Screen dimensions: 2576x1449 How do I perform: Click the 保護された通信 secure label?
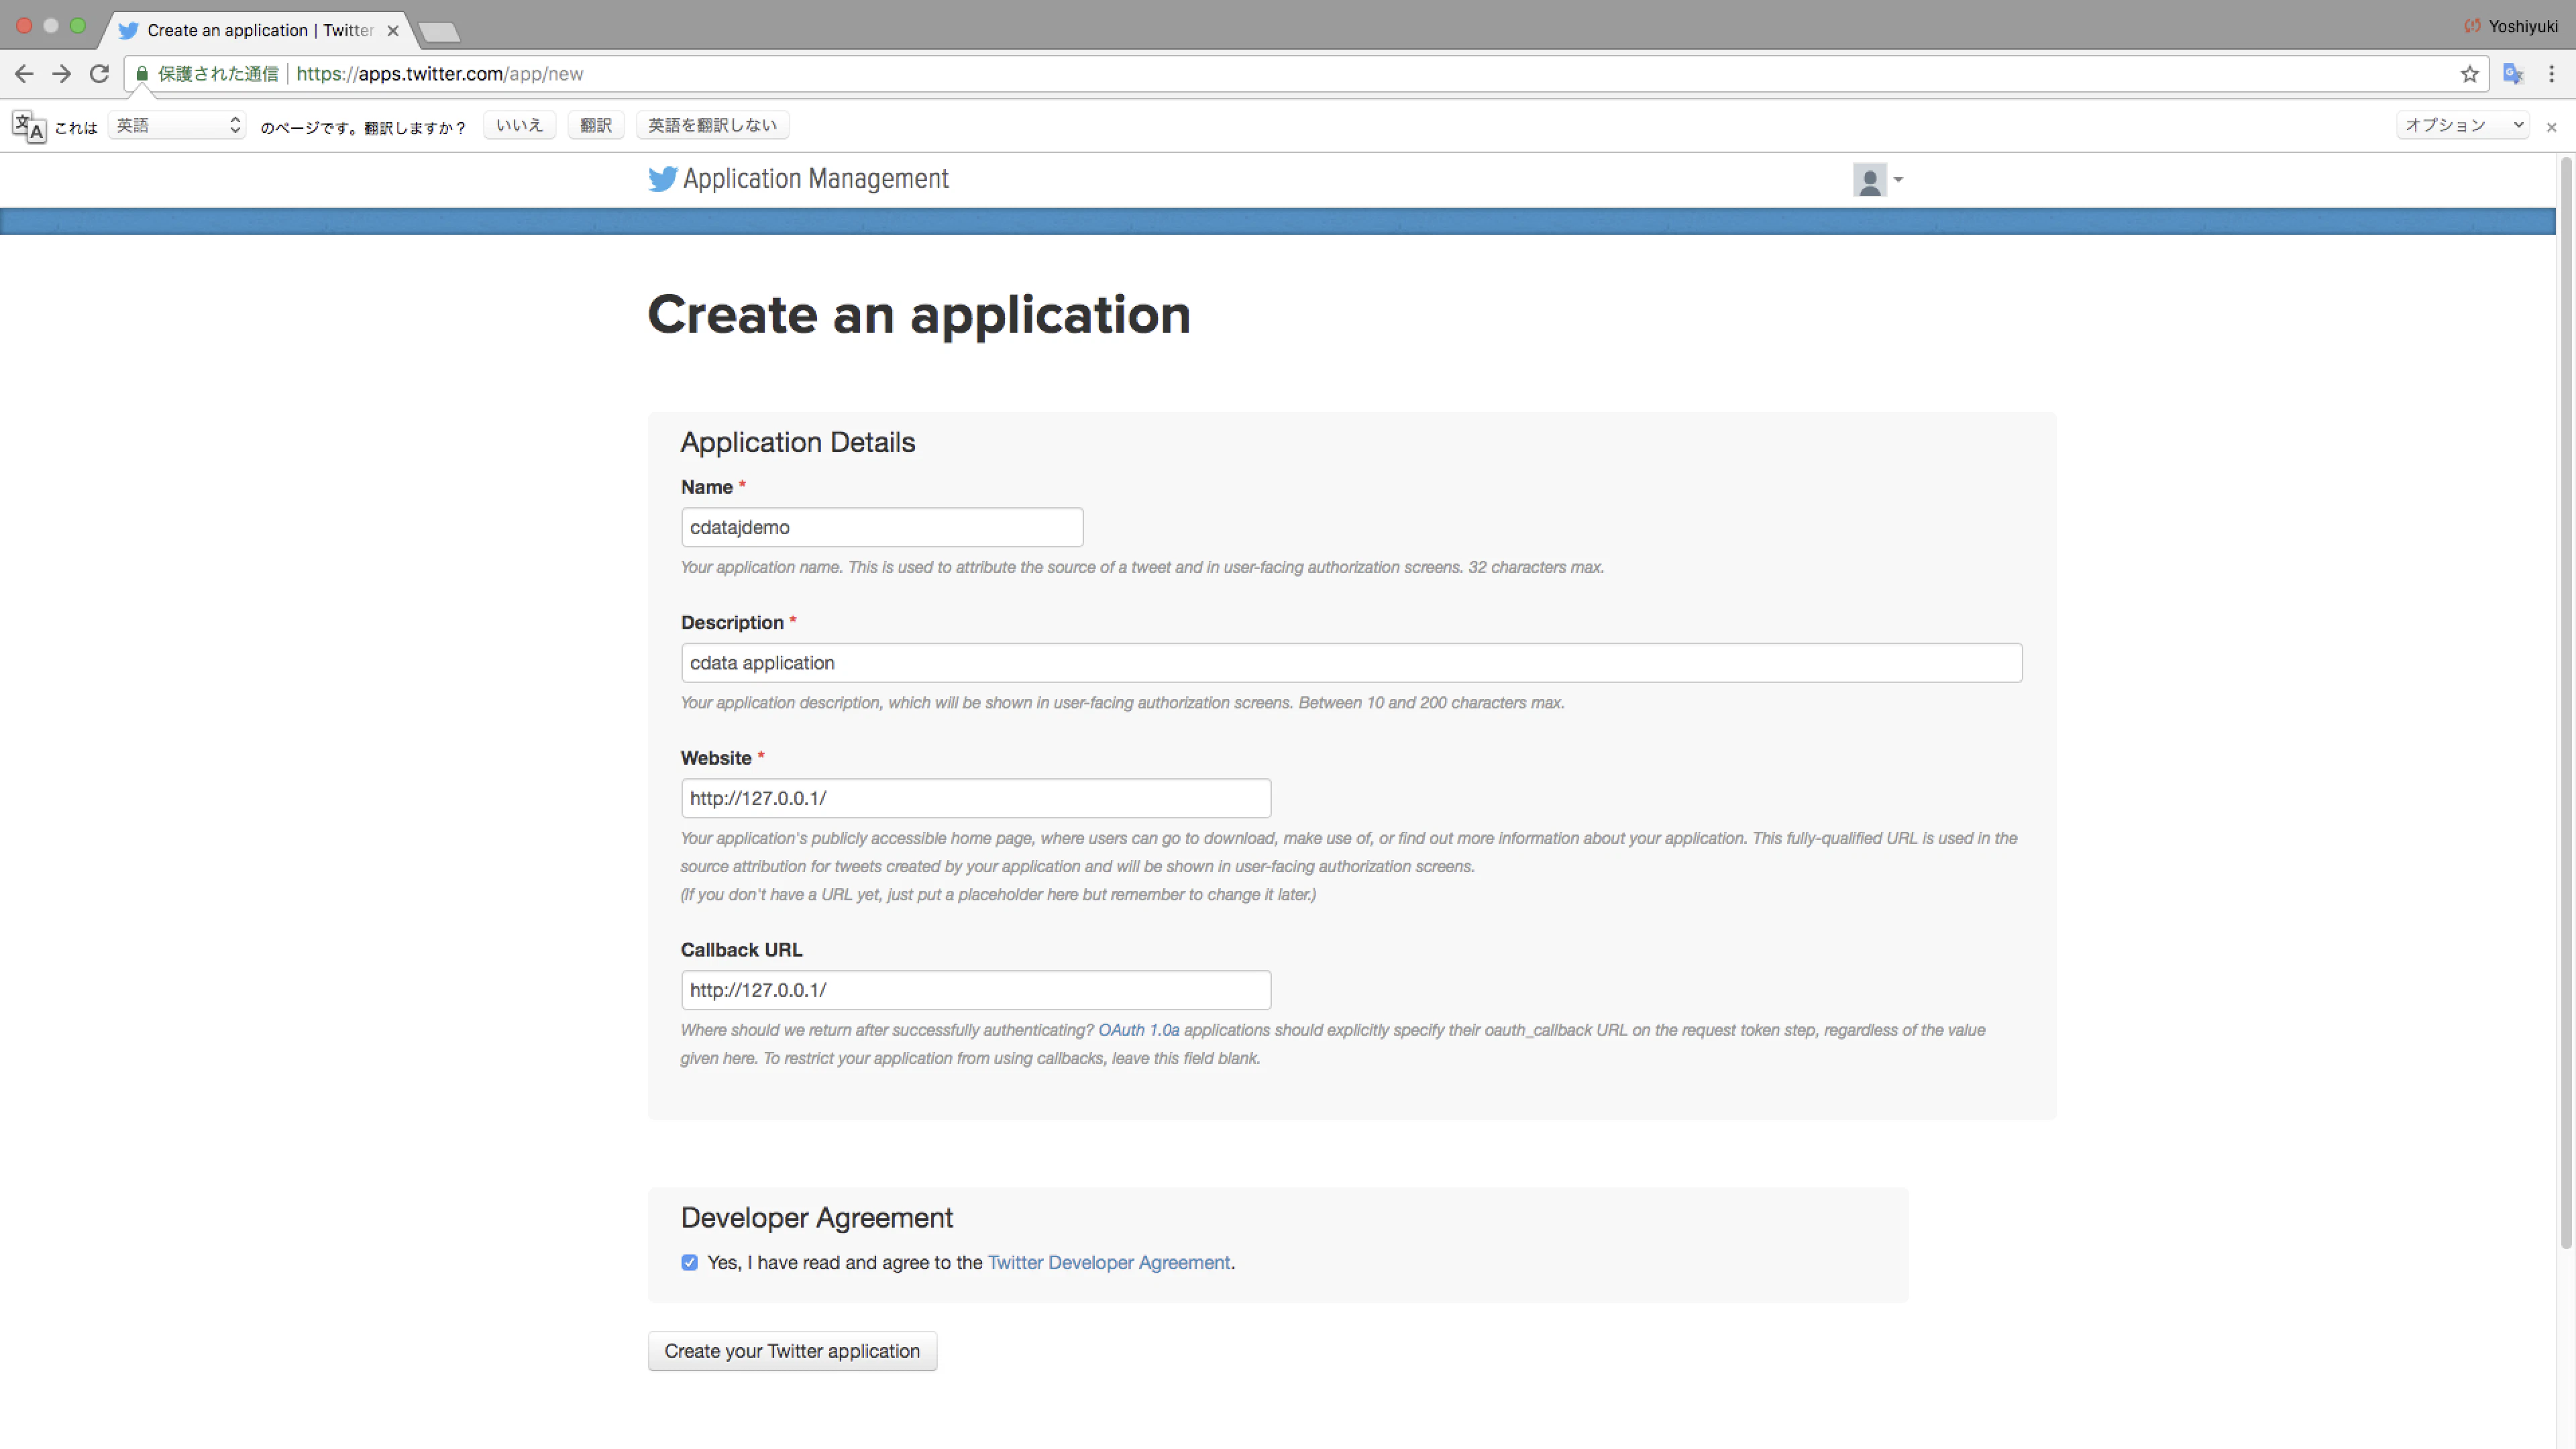(x=218, y=74)
